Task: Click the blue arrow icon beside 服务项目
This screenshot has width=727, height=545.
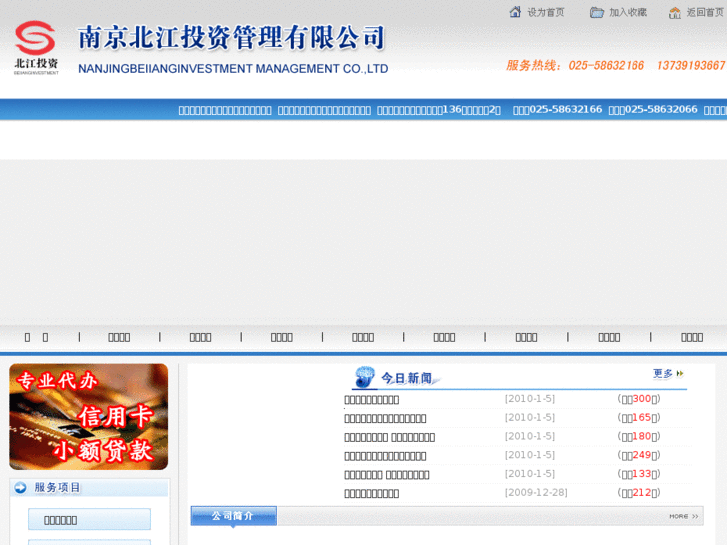Action: click(x=20, y=487)
